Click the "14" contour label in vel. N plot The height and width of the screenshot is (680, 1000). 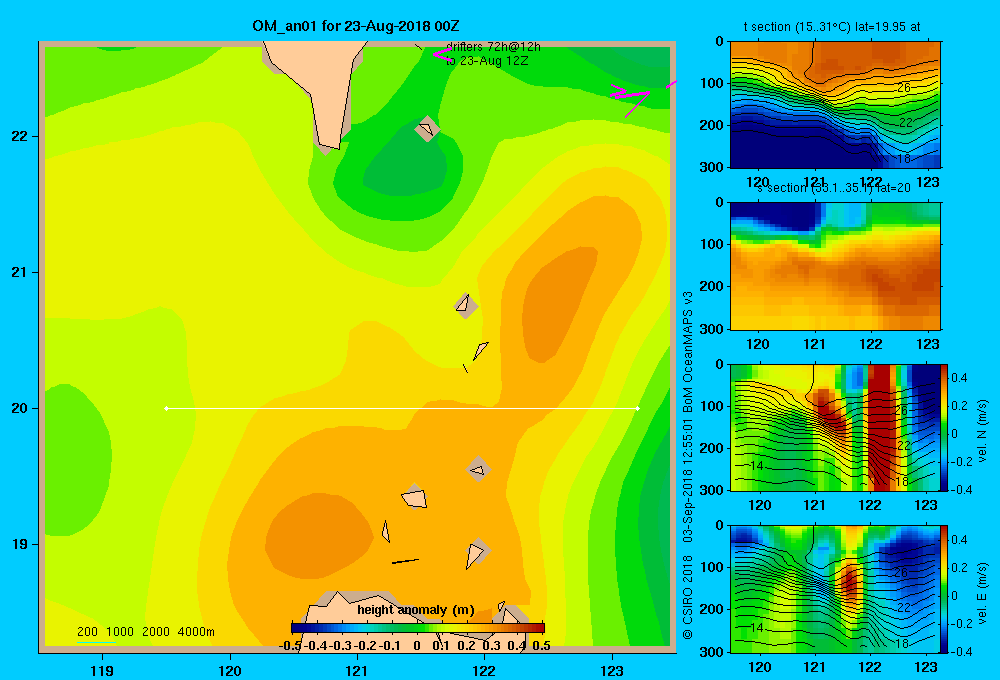point(756,466)
